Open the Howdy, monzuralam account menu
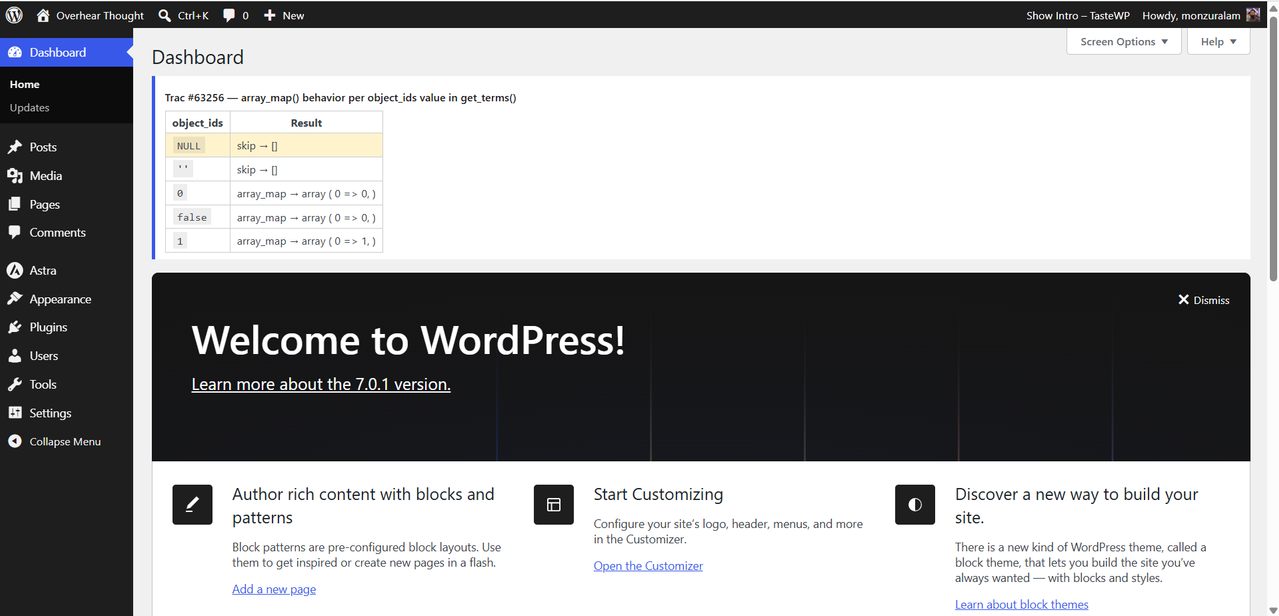This screenshot has width=1279, height=616. click(x=1201, y=15)
